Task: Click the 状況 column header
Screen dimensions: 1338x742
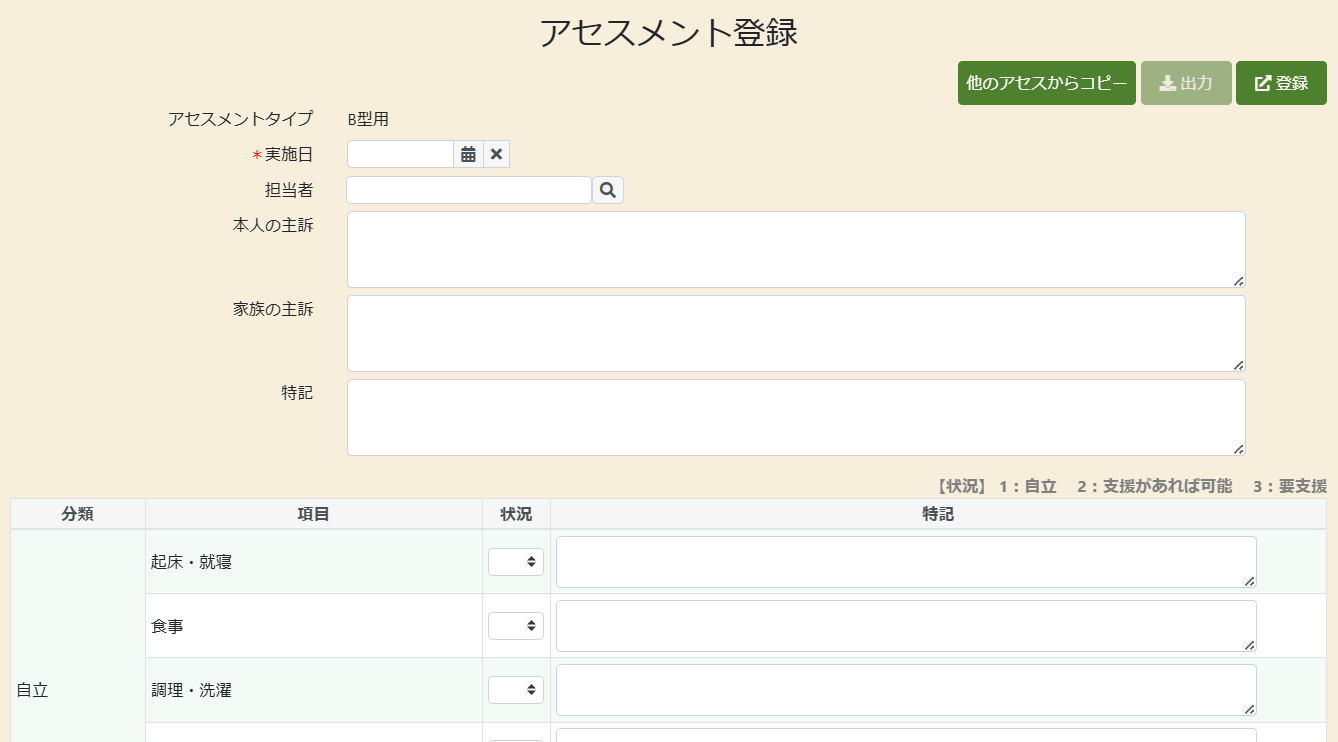Action: 516,514
